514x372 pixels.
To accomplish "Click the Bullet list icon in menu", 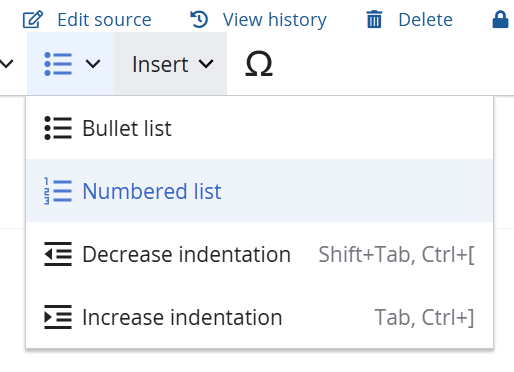I will 58,128.
